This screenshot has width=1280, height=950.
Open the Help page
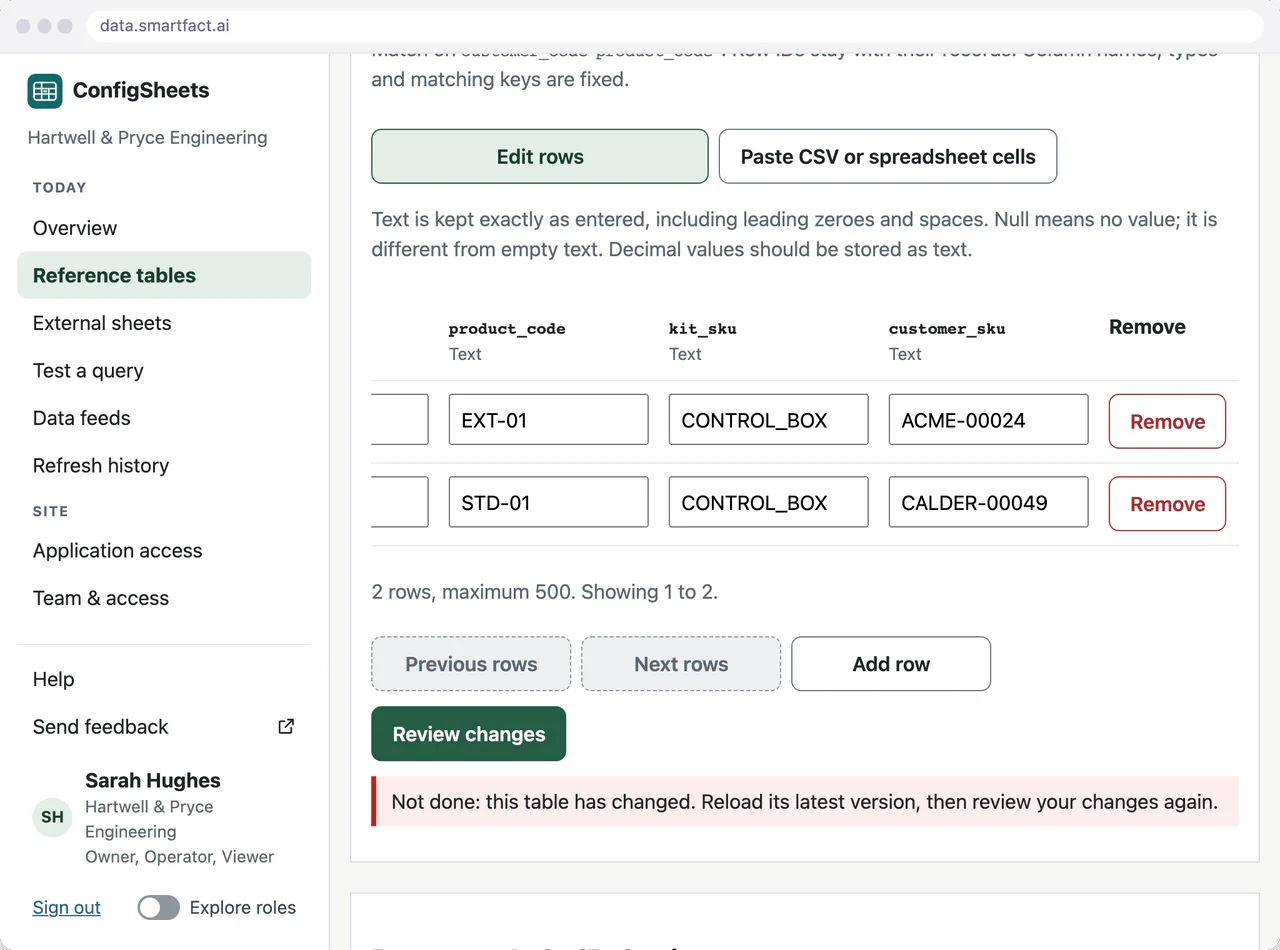[x=164, y=679]
